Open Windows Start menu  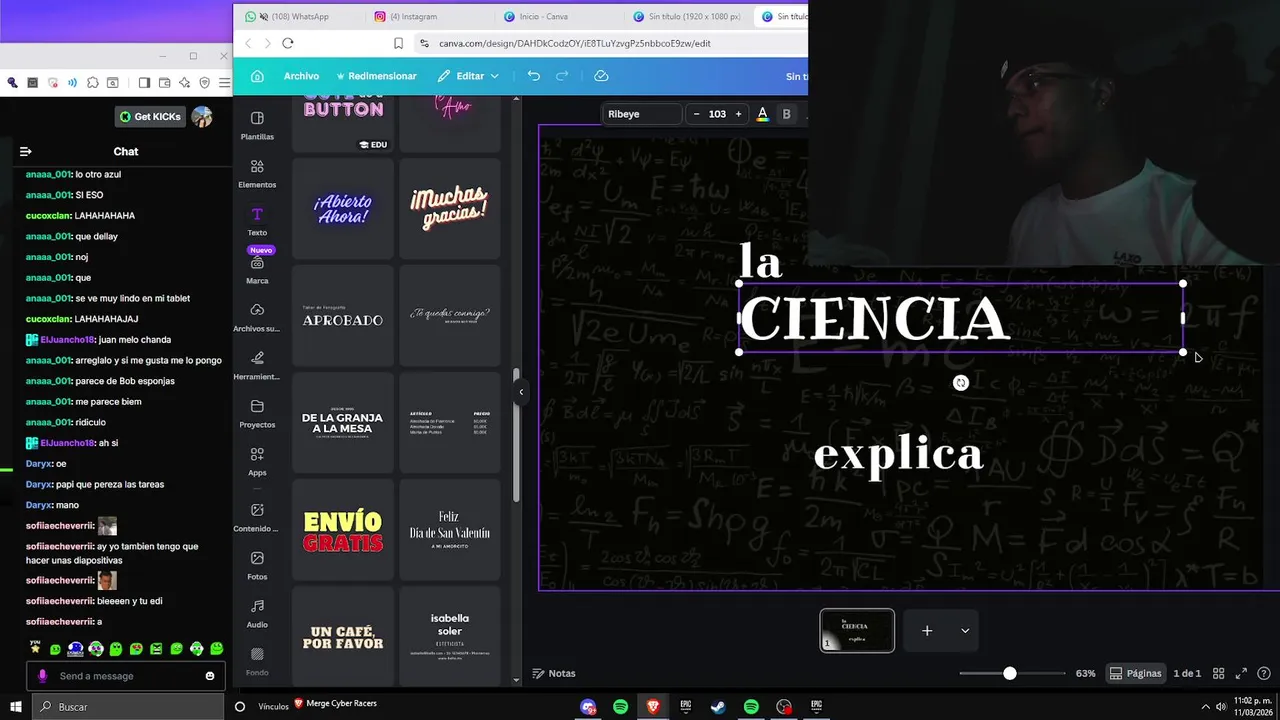[x=16, y=707]
